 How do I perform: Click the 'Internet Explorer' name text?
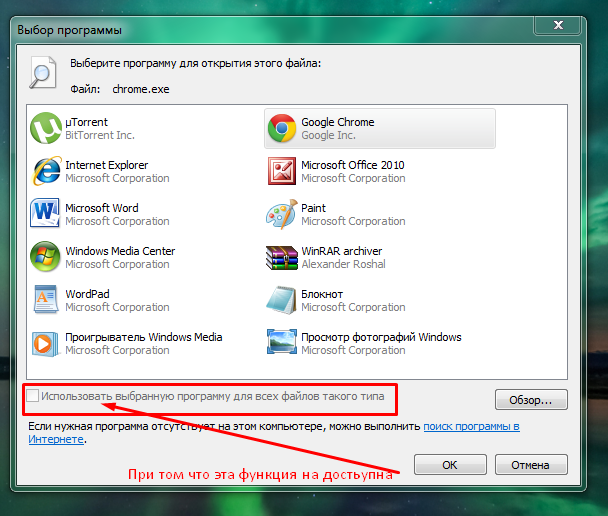coord(107,165)
